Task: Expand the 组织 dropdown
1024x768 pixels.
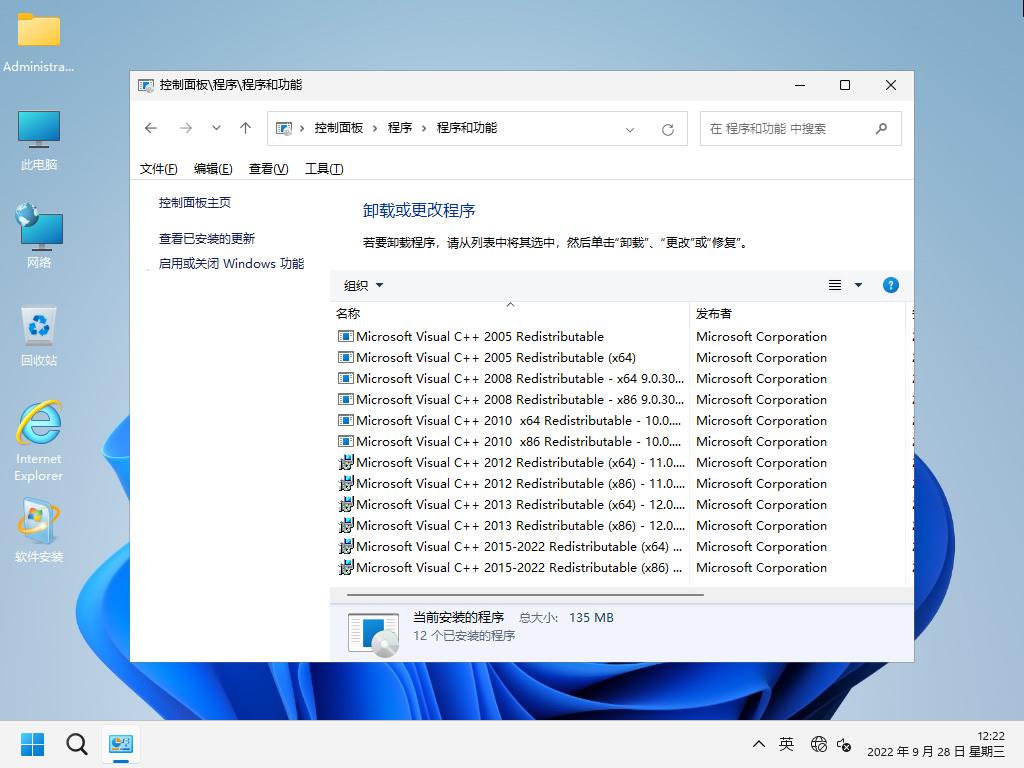Action: (x=364, y=285)
